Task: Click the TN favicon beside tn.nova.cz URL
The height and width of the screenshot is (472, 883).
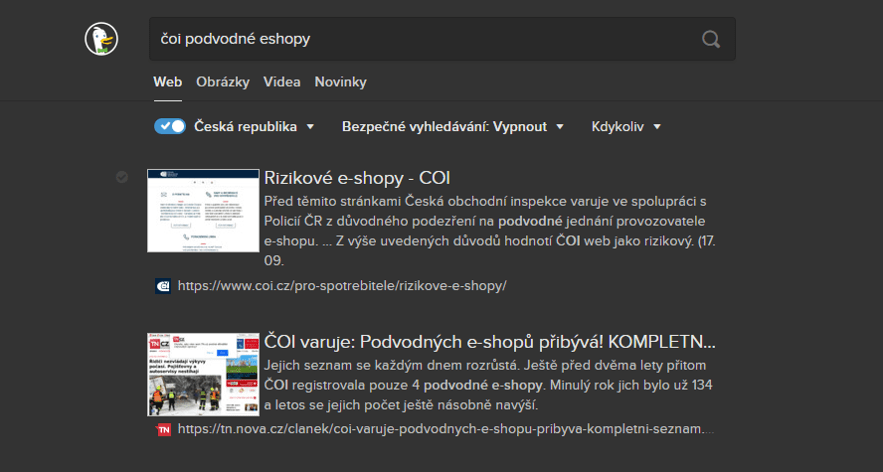Action: [x=163, y=430]
